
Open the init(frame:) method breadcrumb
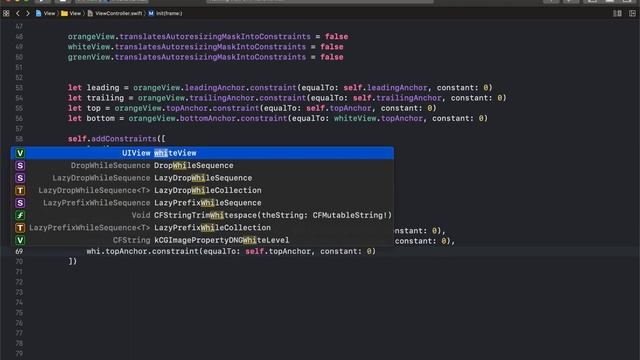coord(165,13)
